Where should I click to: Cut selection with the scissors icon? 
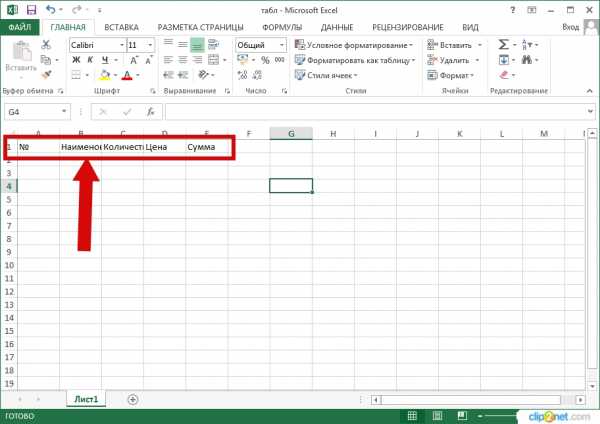(46, 45)
